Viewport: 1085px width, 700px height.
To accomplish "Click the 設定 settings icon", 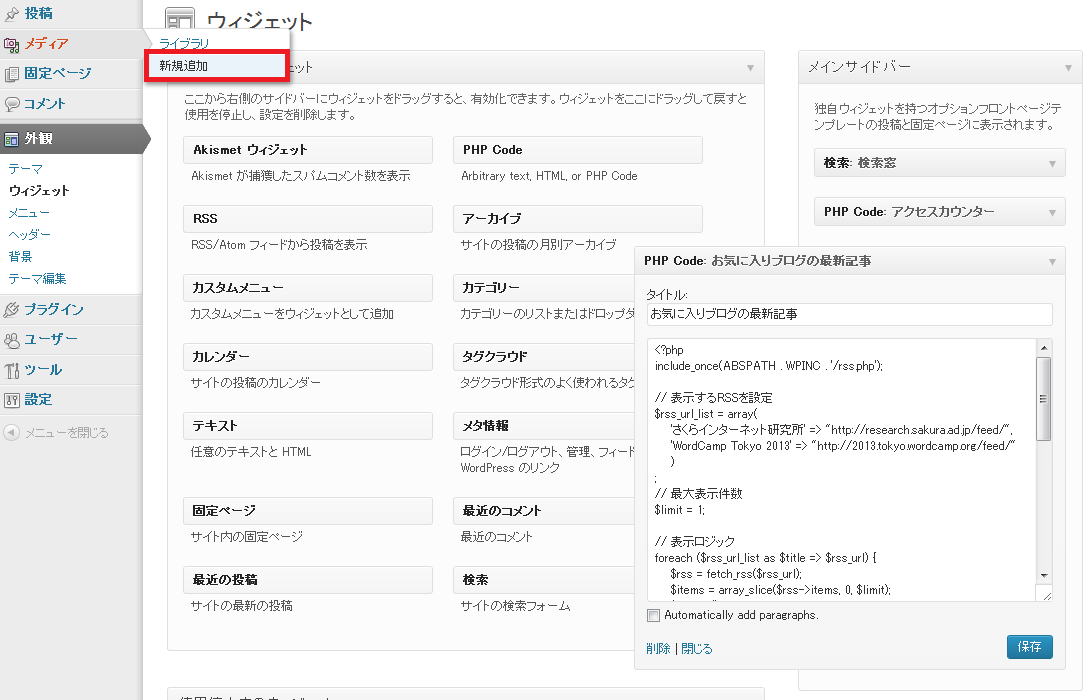I will tap(12, 400).
